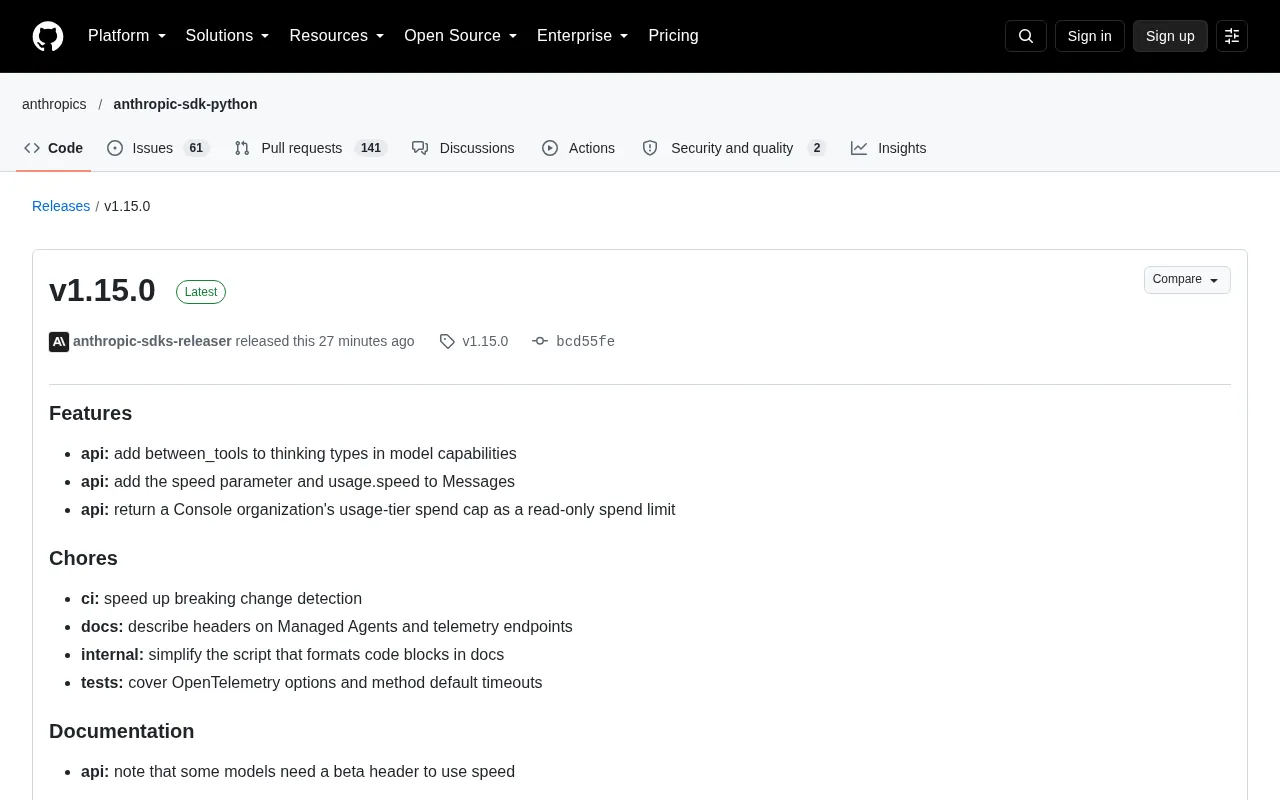Screen dimensions: 1280x800
Task: Go to the Pricing page
Action: (x=673, y=36)
